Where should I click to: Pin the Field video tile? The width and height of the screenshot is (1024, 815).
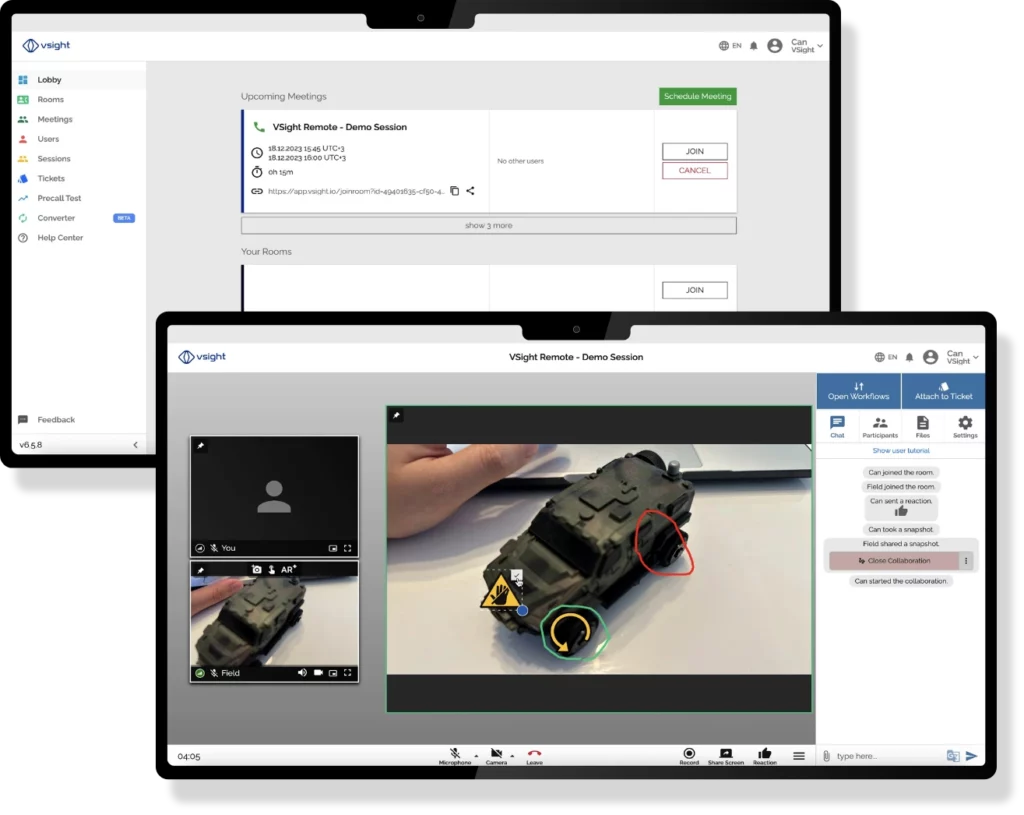point(201,570)
